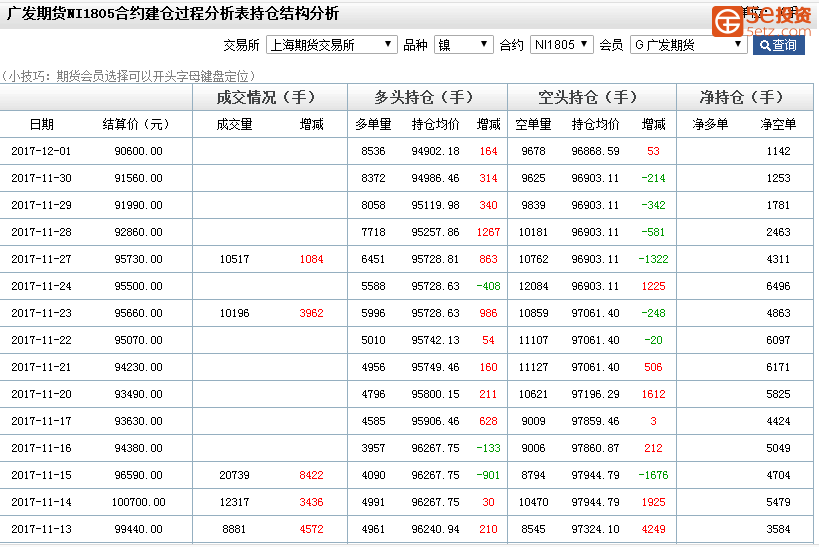Screen dimensions: 819x547
Task: Click the green short change -1322
Action: pyautogui.click(x=653, y=259)
